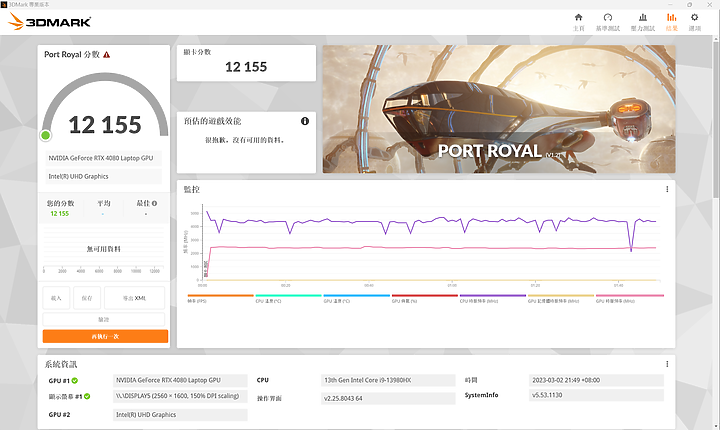Click the Intel(R) UHD Graphics field under score
720x430 pixels.
coord(104,176)
